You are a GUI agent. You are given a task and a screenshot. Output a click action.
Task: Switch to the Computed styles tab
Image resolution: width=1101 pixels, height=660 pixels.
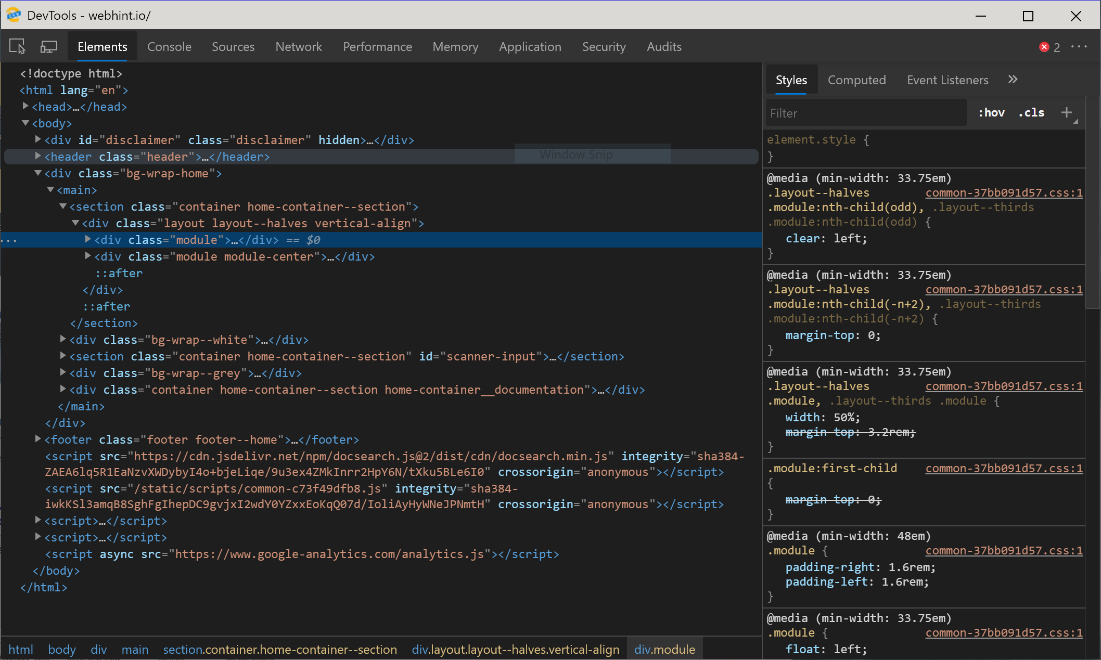(856, 80)
